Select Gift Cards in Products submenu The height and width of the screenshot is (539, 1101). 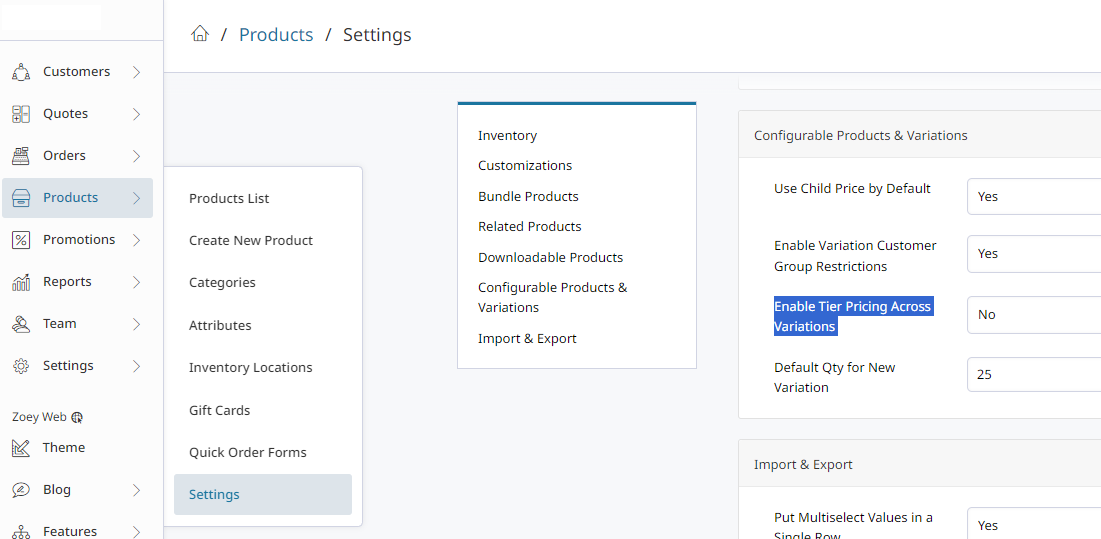pyautogui.click(x=219, y=410)
